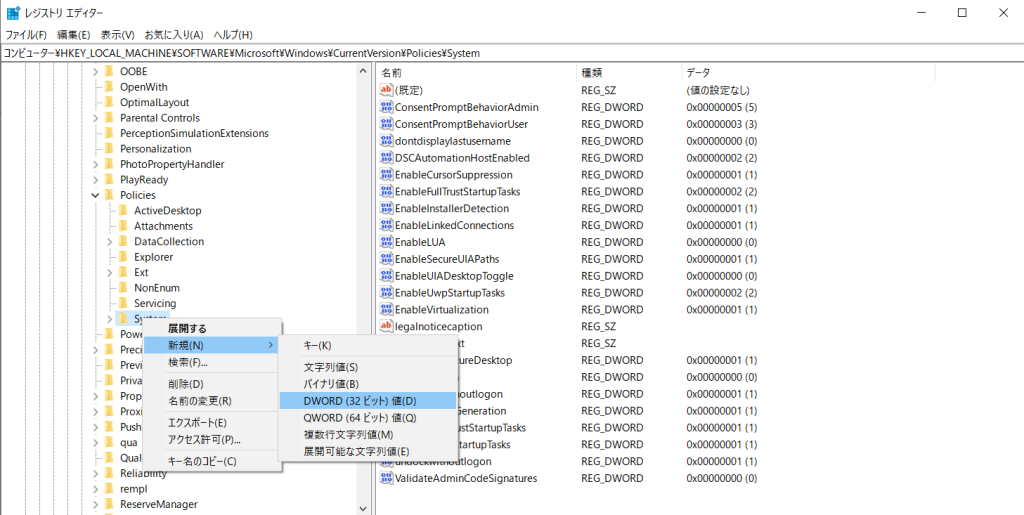The height and width of the screenshot is (515, 1024).
Task: Choose バイナリ値(B) in the submenu
Action: click(x=367, y=384)
